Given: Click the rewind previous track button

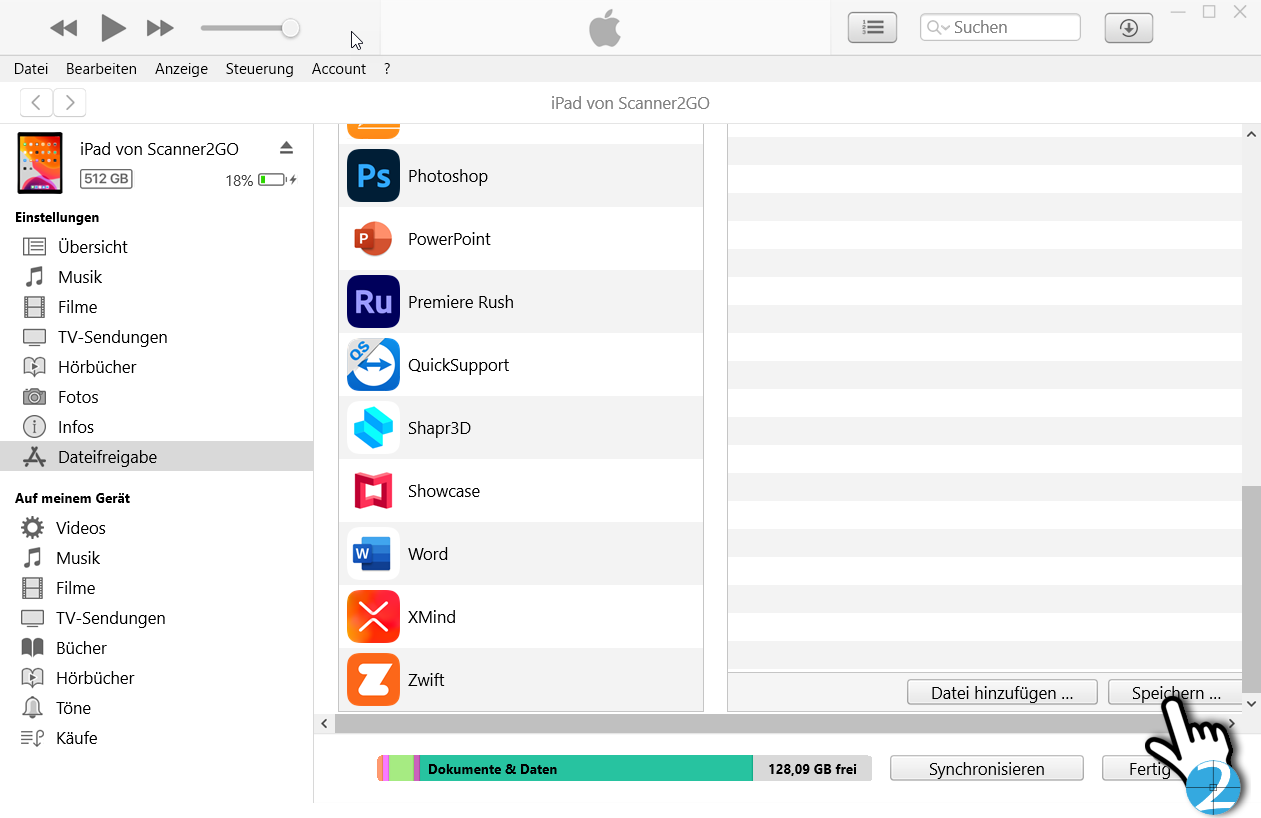Looking at the screenshot, I should coord(64,28).
